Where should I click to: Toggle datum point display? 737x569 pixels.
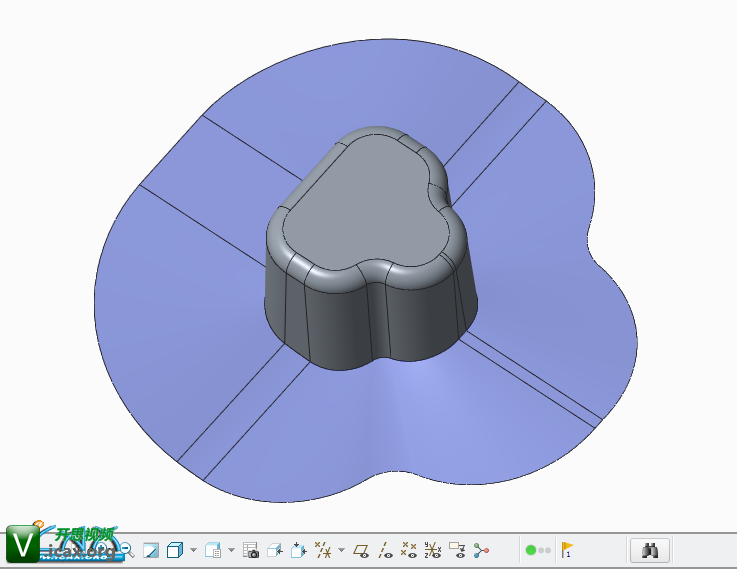click(408, 550)
